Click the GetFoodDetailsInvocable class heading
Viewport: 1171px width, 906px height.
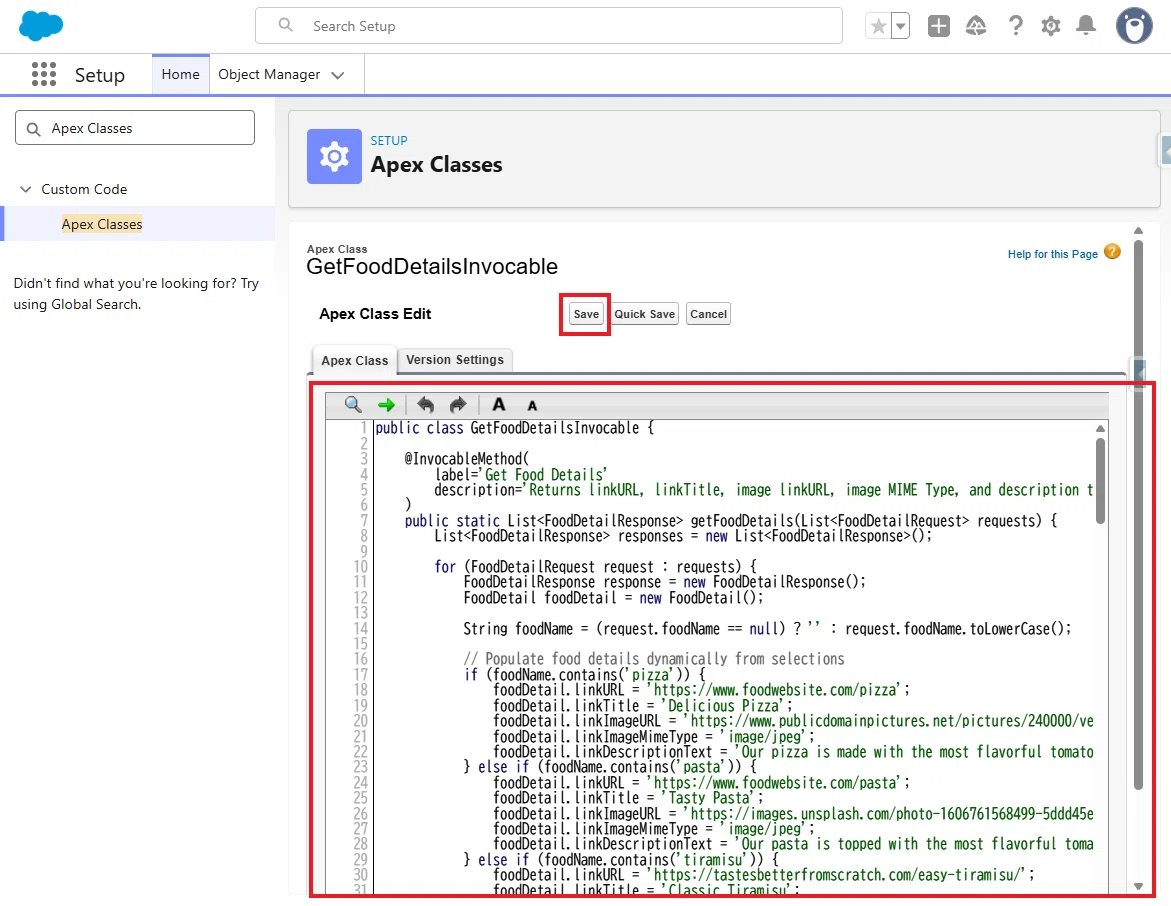(x=432, y=267)
